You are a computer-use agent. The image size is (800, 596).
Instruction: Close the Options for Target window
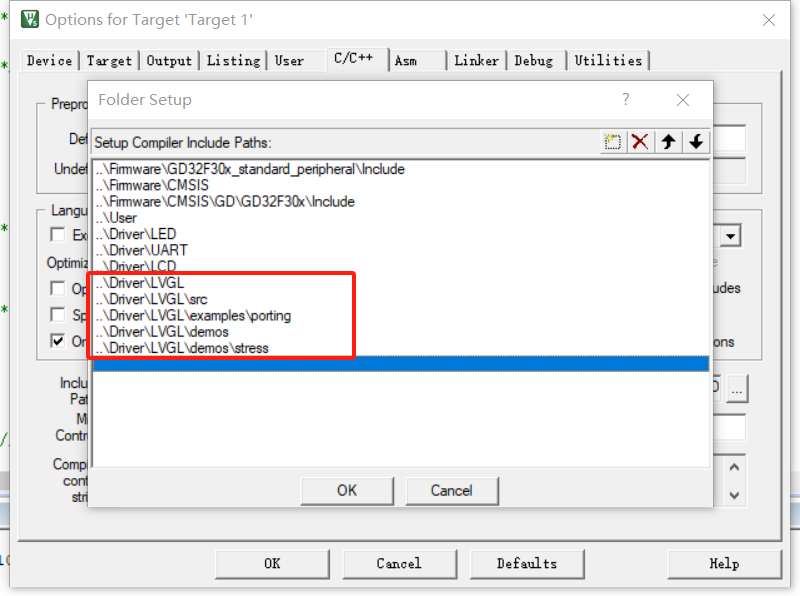click(768, 20)
